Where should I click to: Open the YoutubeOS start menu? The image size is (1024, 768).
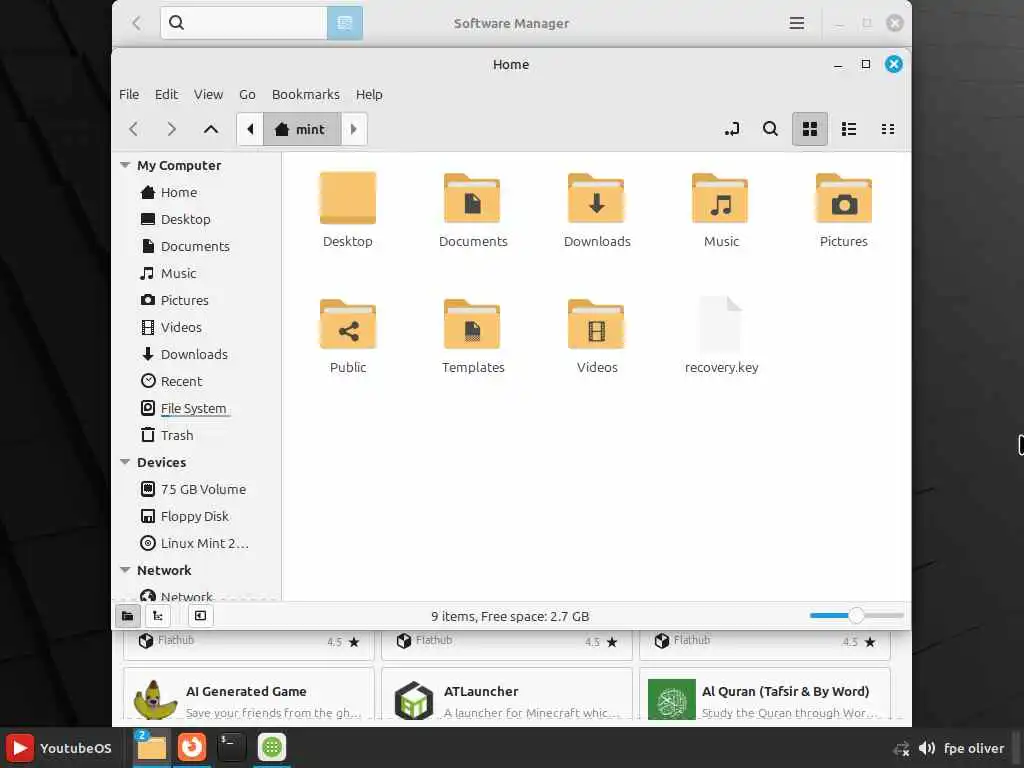pyautogui.click(x=59, y=748)
